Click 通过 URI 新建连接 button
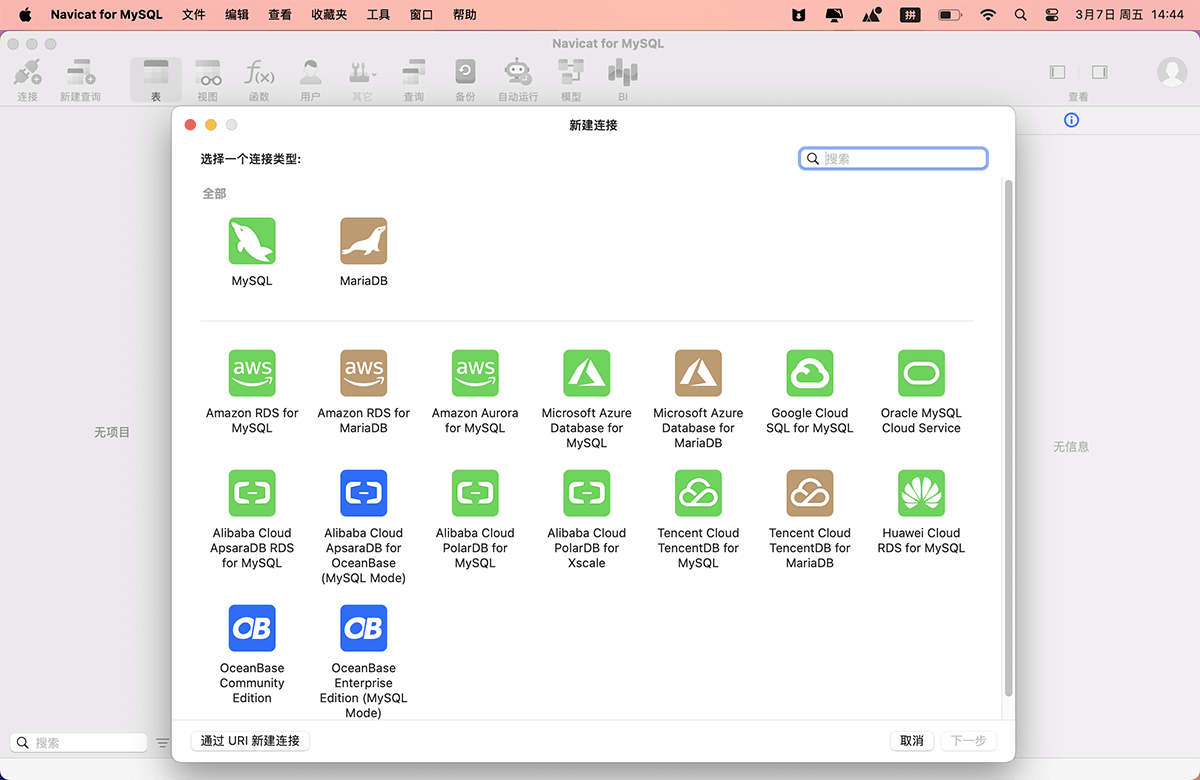 point(250,741)
